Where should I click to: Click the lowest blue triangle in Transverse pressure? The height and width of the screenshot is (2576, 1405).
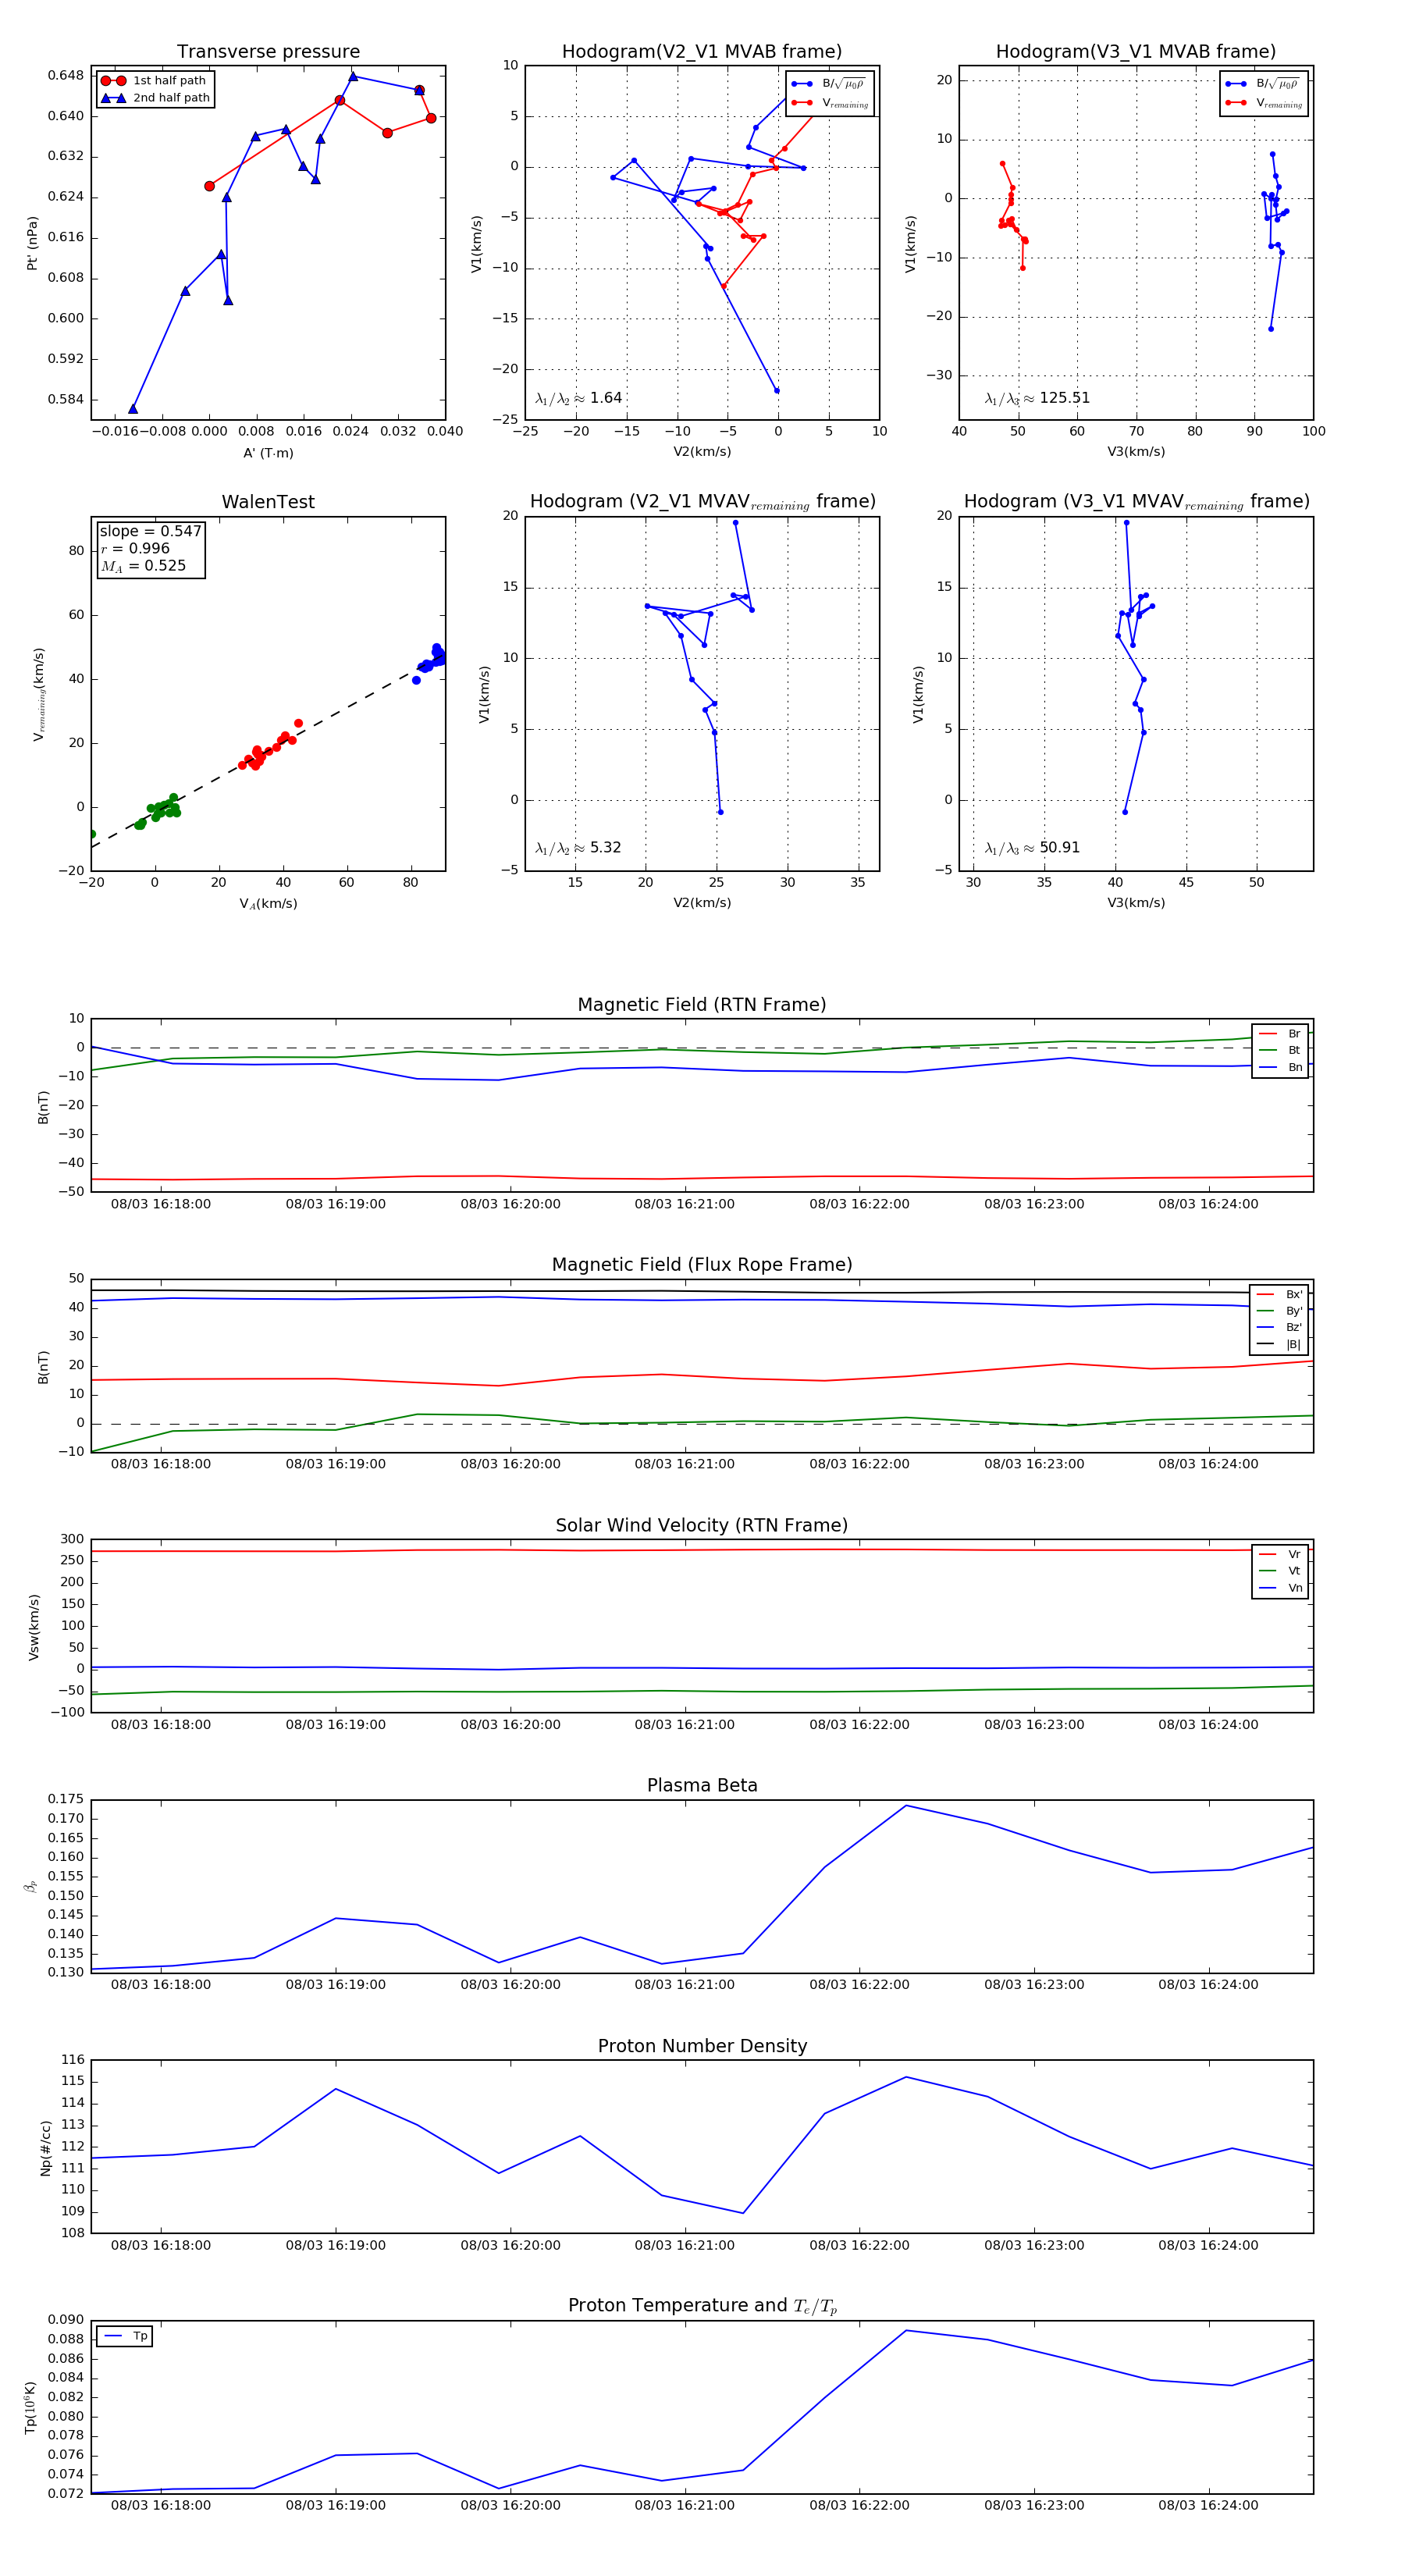tap(133, 408)
